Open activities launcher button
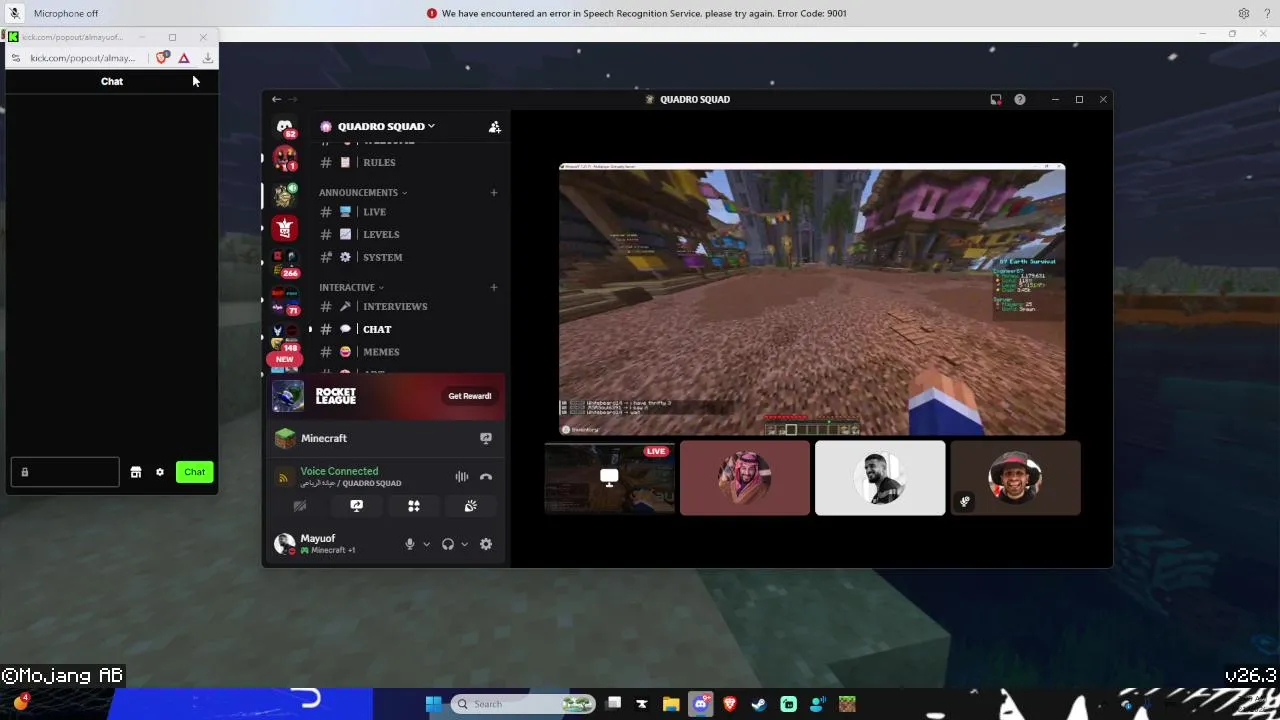This screenshot has width=1280, height=720. (x=414, y=506)
